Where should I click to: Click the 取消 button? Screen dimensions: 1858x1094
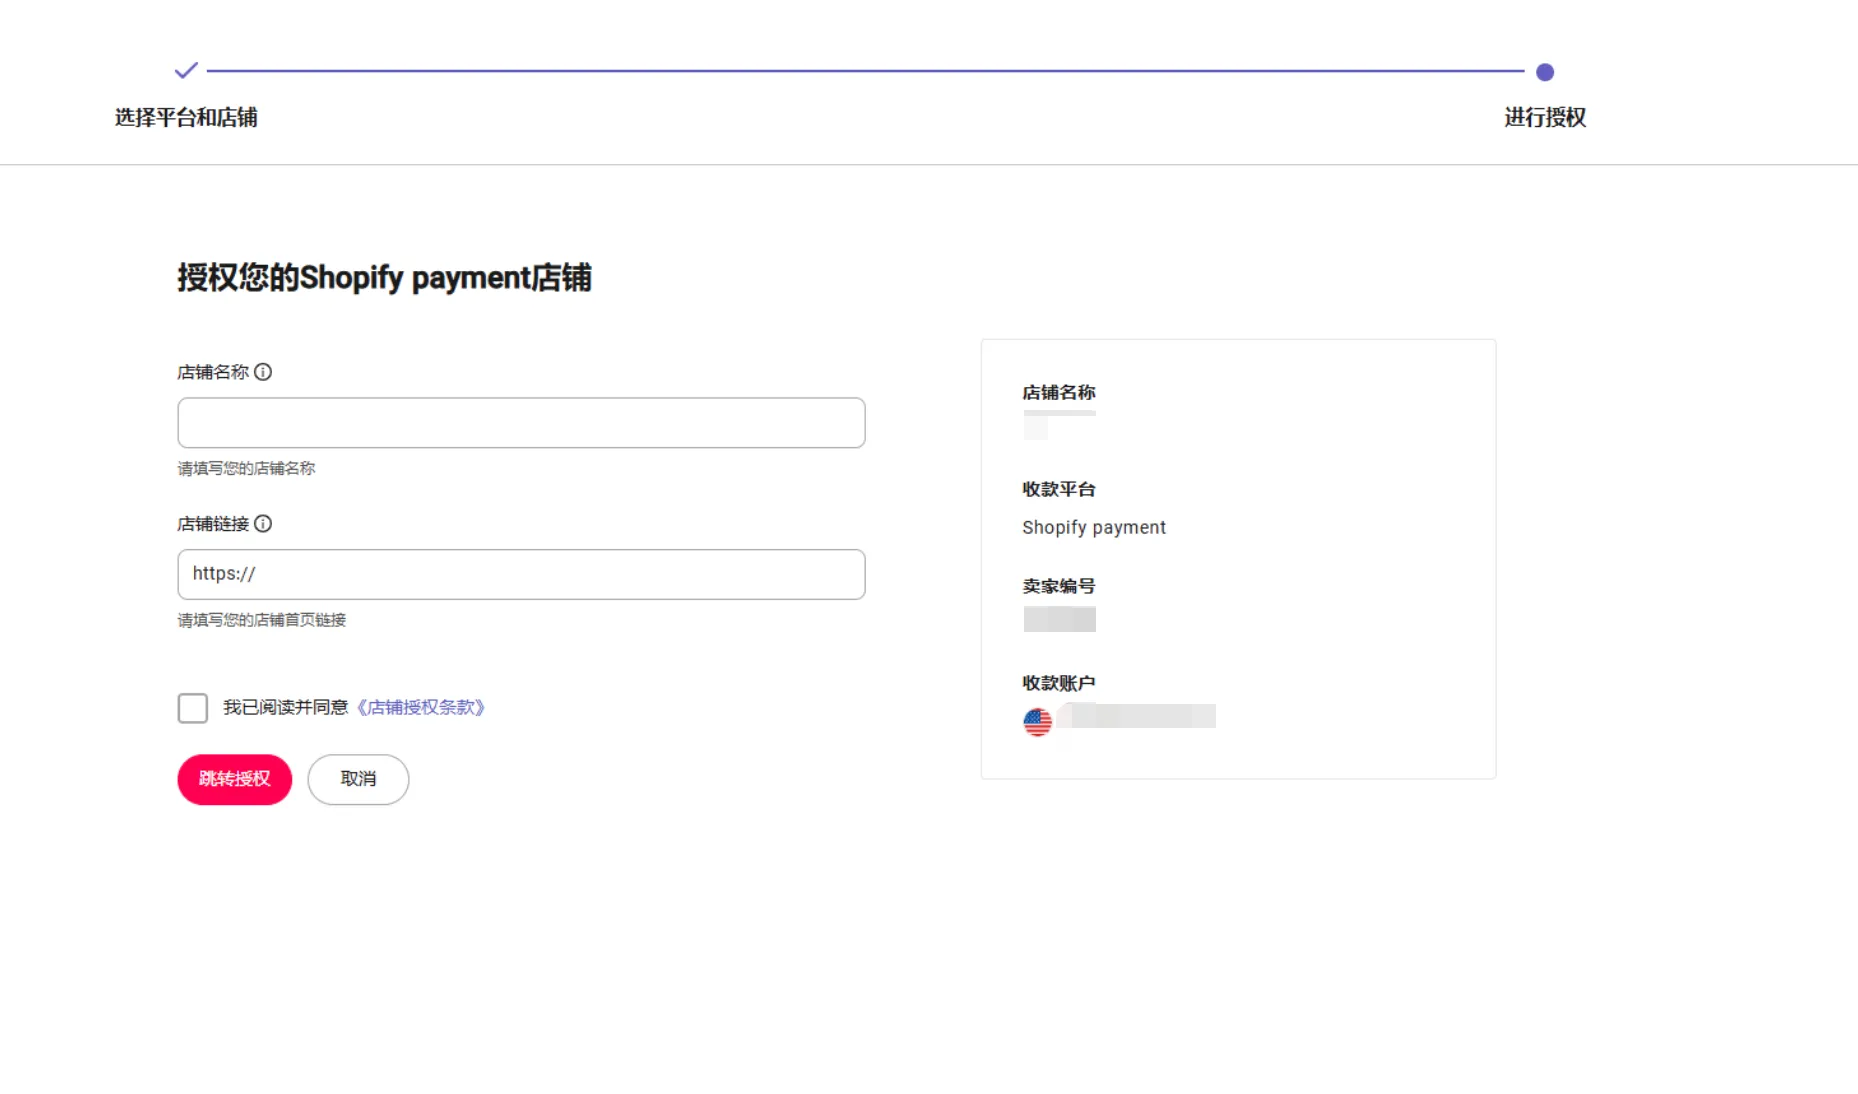click(x=358, y=779)
